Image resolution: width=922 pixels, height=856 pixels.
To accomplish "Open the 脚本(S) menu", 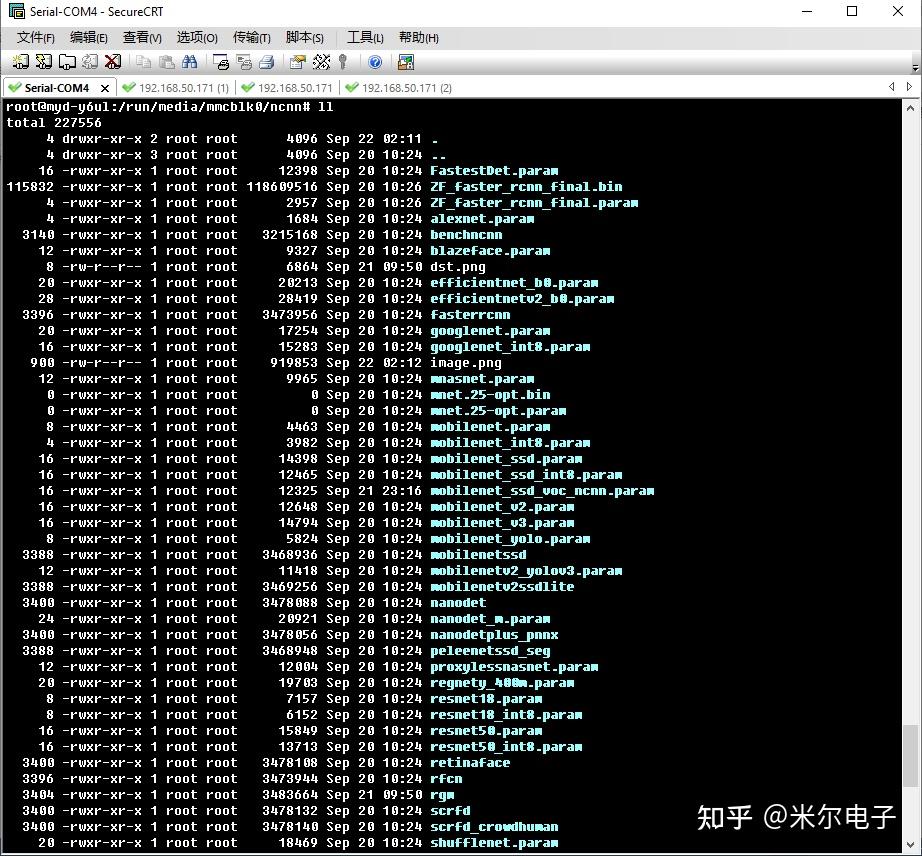I will point(303,37).
